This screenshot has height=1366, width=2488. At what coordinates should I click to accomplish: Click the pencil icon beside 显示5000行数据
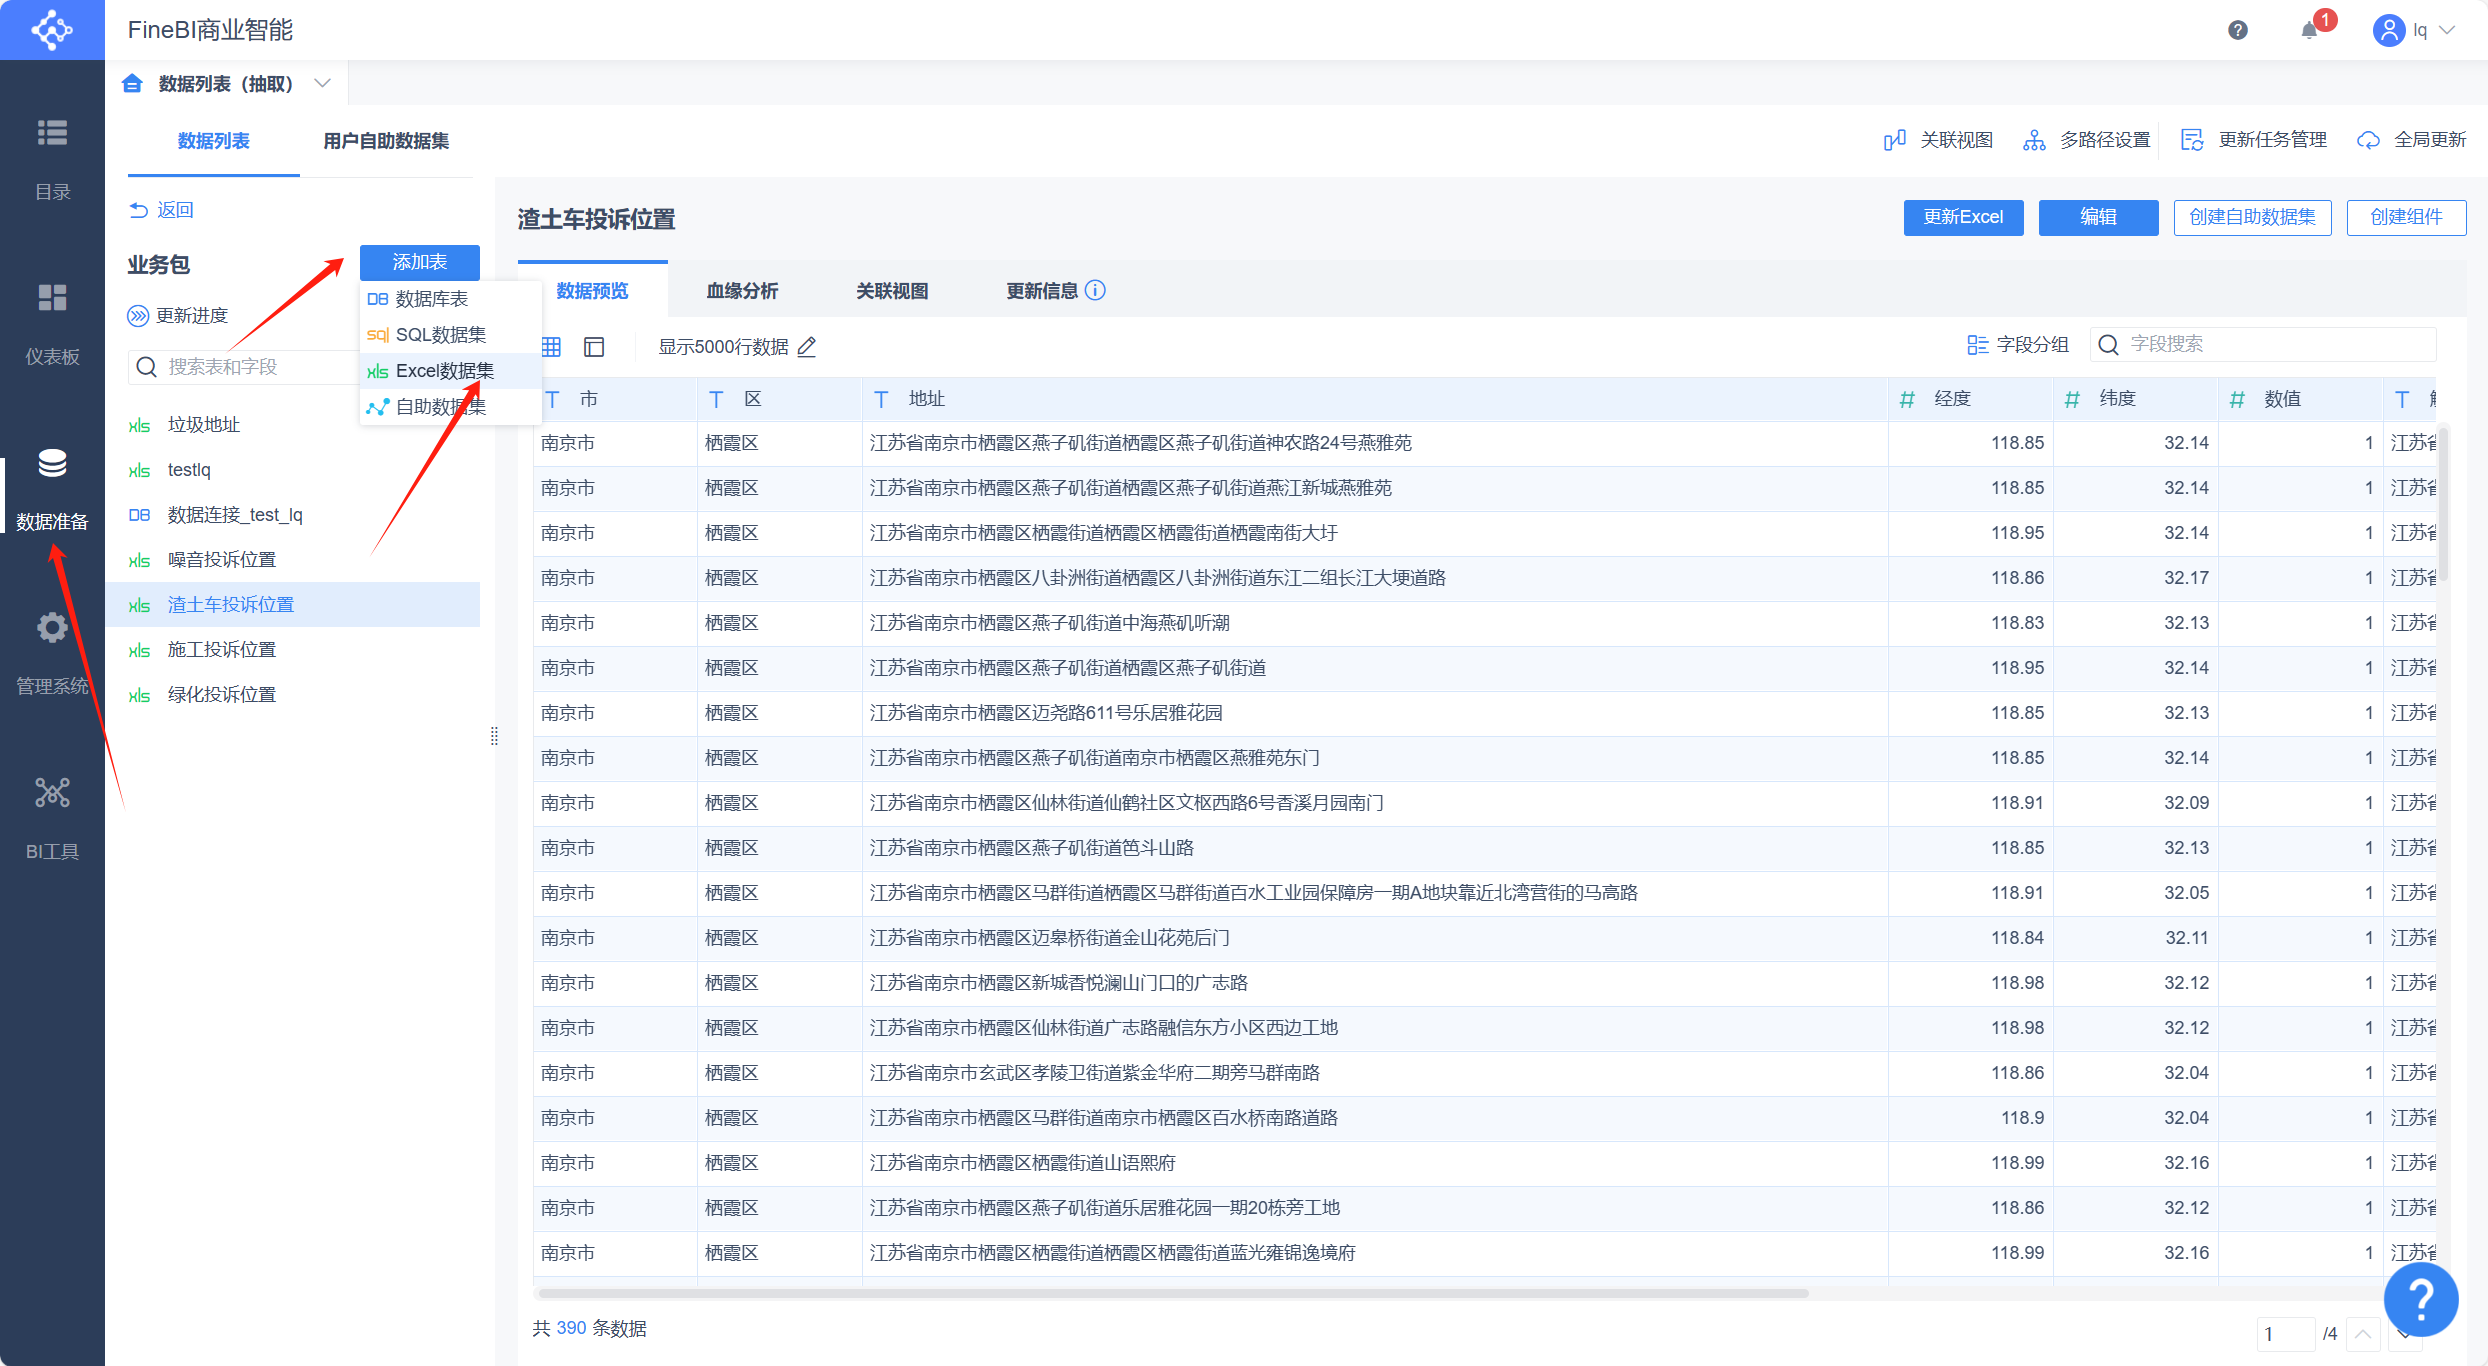click(x=808, y=347)
